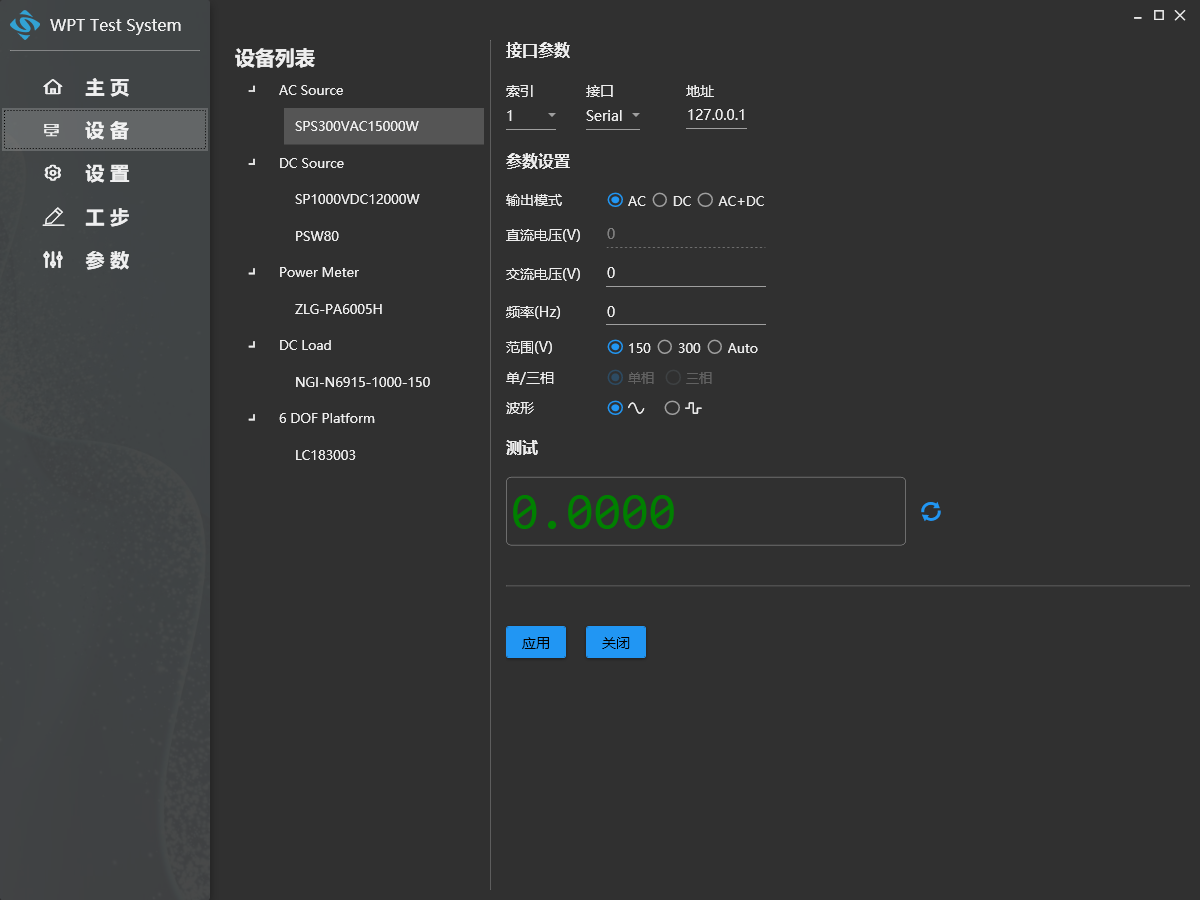This screenshot has width=1200, height=900.
Task: Click the device icon beside 设备
Action: (53, 131)
